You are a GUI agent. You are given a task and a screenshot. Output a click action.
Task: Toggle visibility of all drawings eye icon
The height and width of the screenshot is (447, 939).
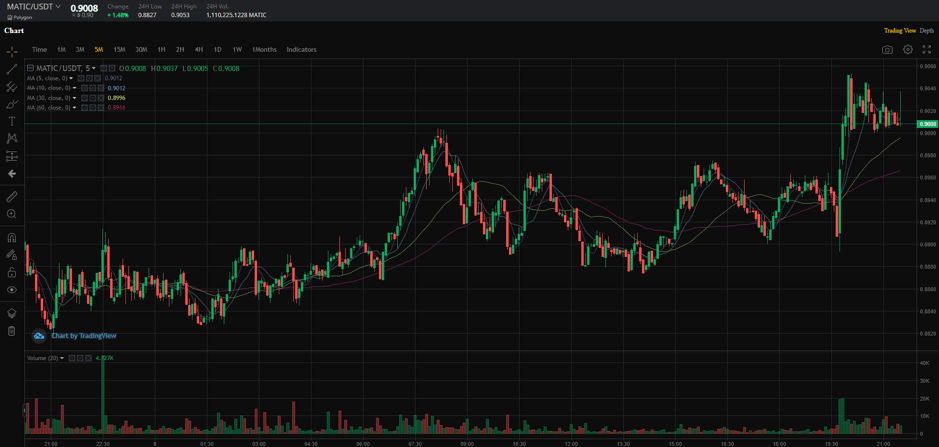click(x=12, y=290)
